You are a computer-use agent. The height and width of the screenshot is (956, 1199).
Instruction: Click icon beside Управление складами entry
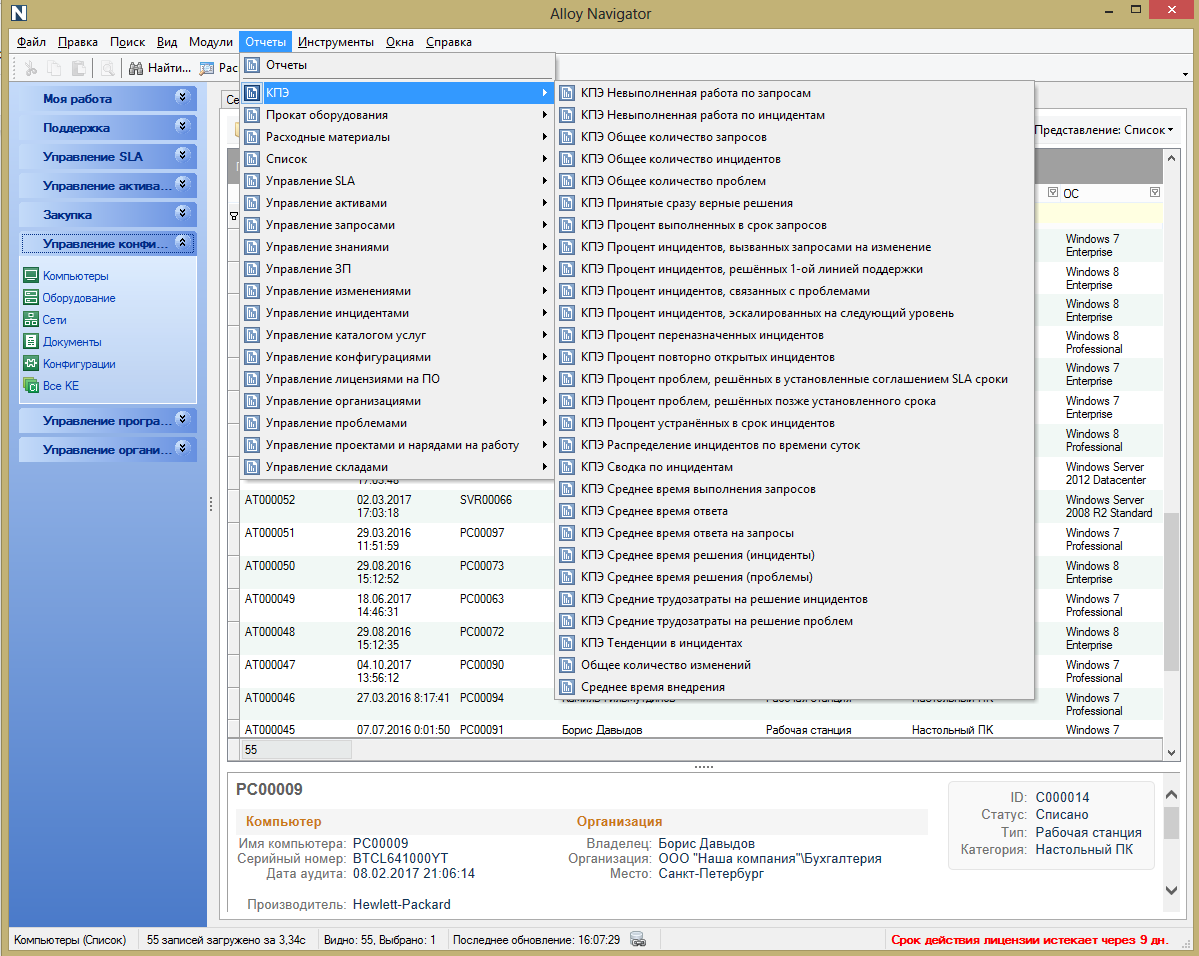tap(252, 467)
